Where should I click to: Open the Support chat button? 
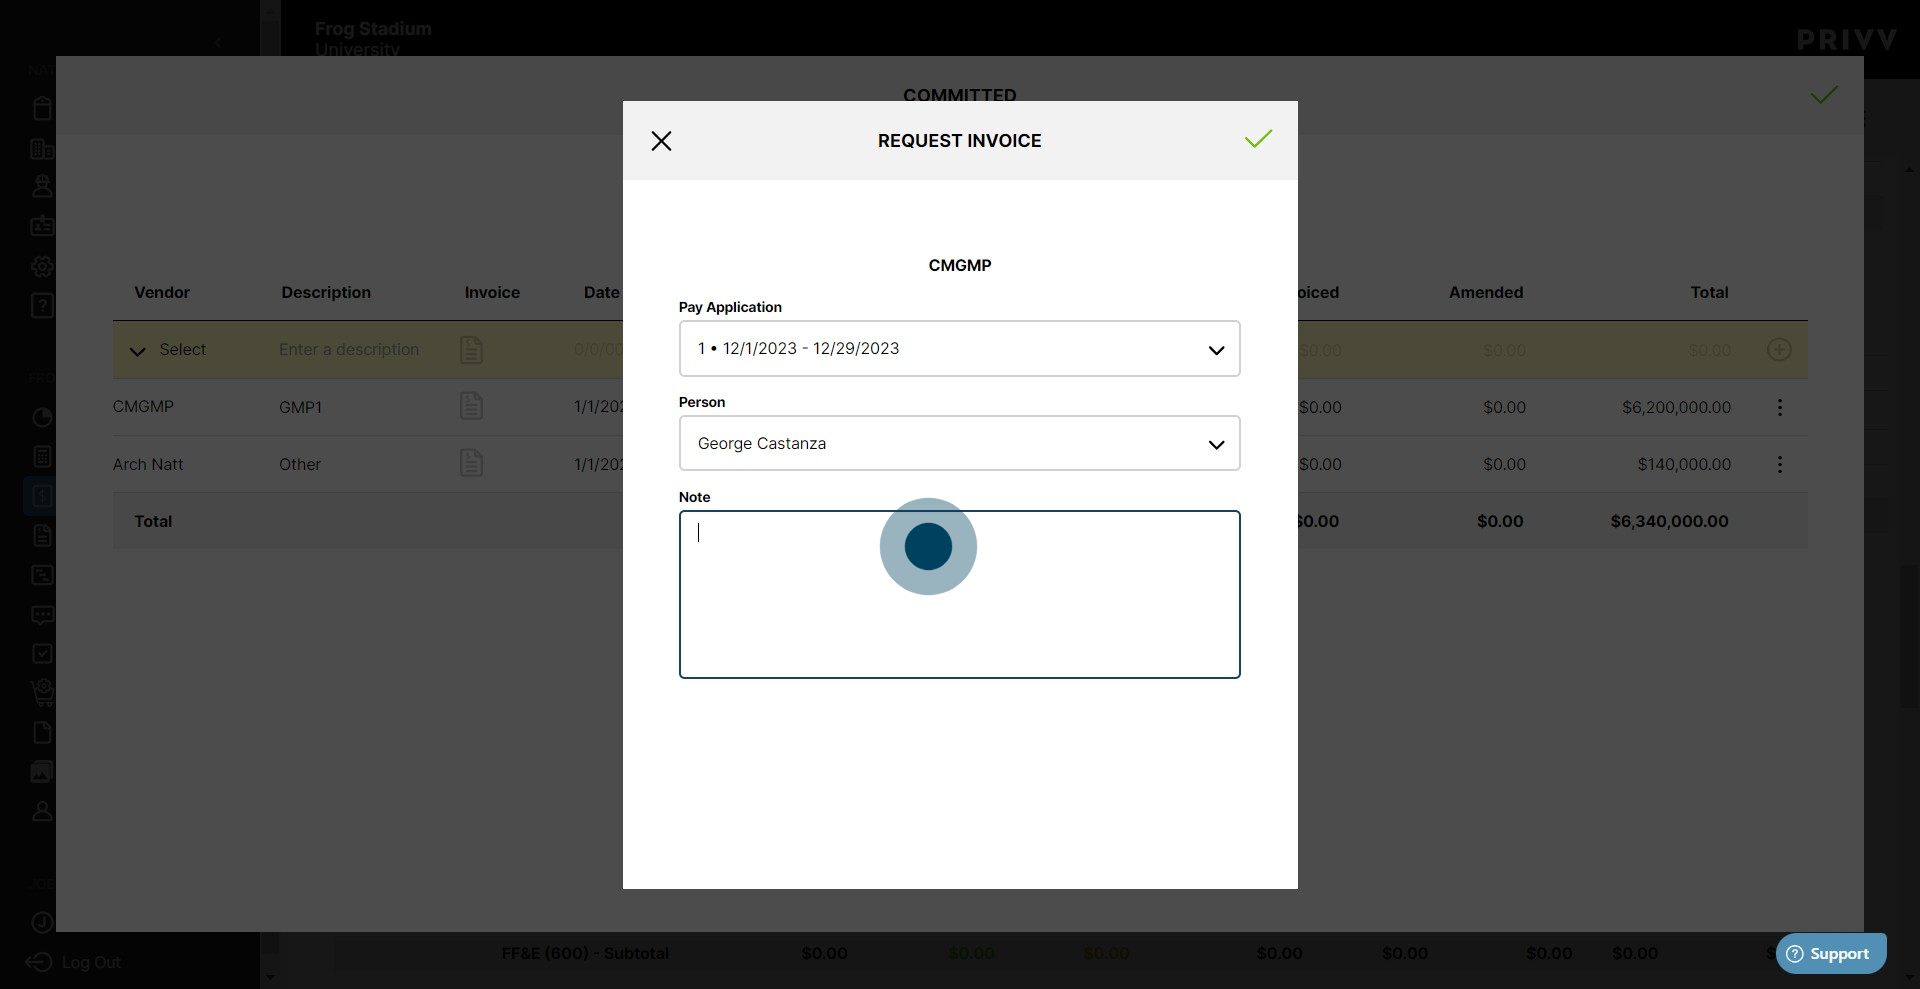coord(1831,953)
